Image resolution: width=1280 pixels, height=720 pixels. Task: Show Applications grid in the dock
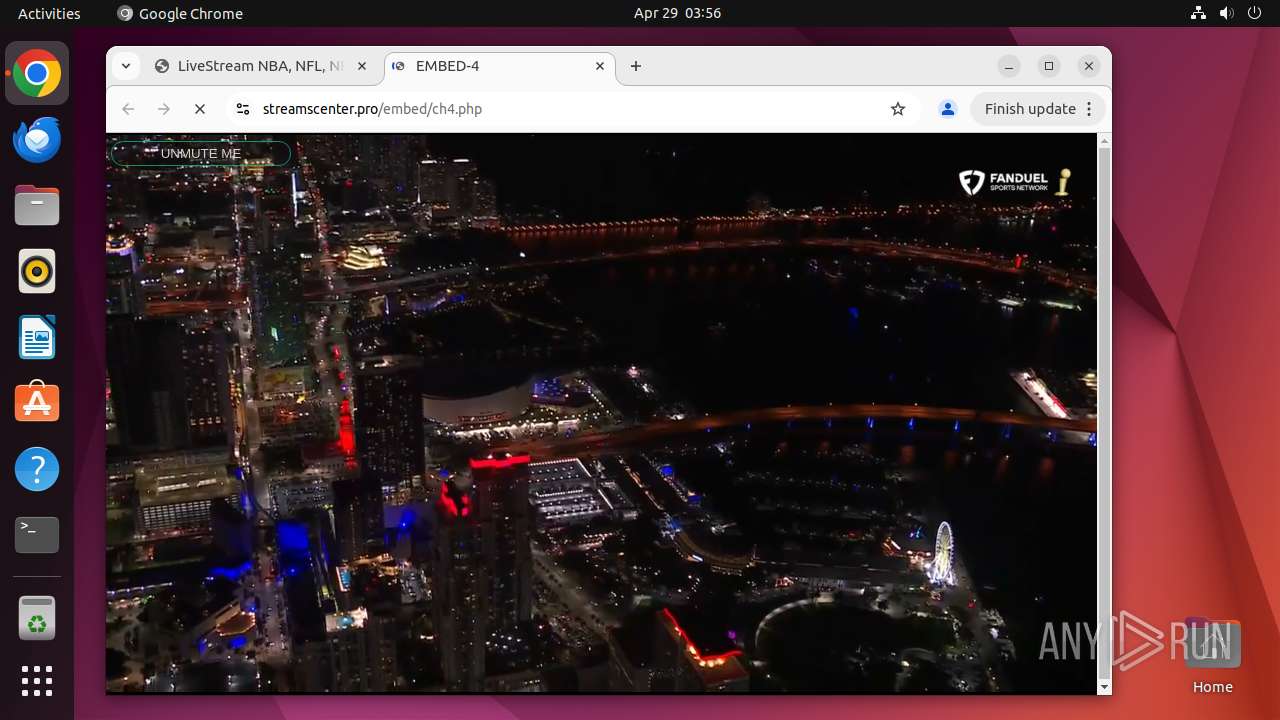[x=37, y=681]
